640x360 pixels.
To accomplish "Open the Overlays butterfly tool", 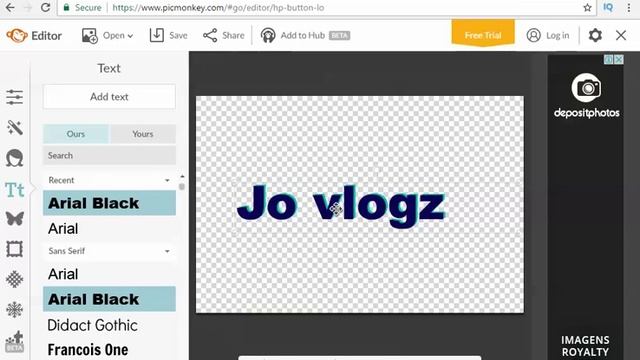I will [x=15, y=218].
